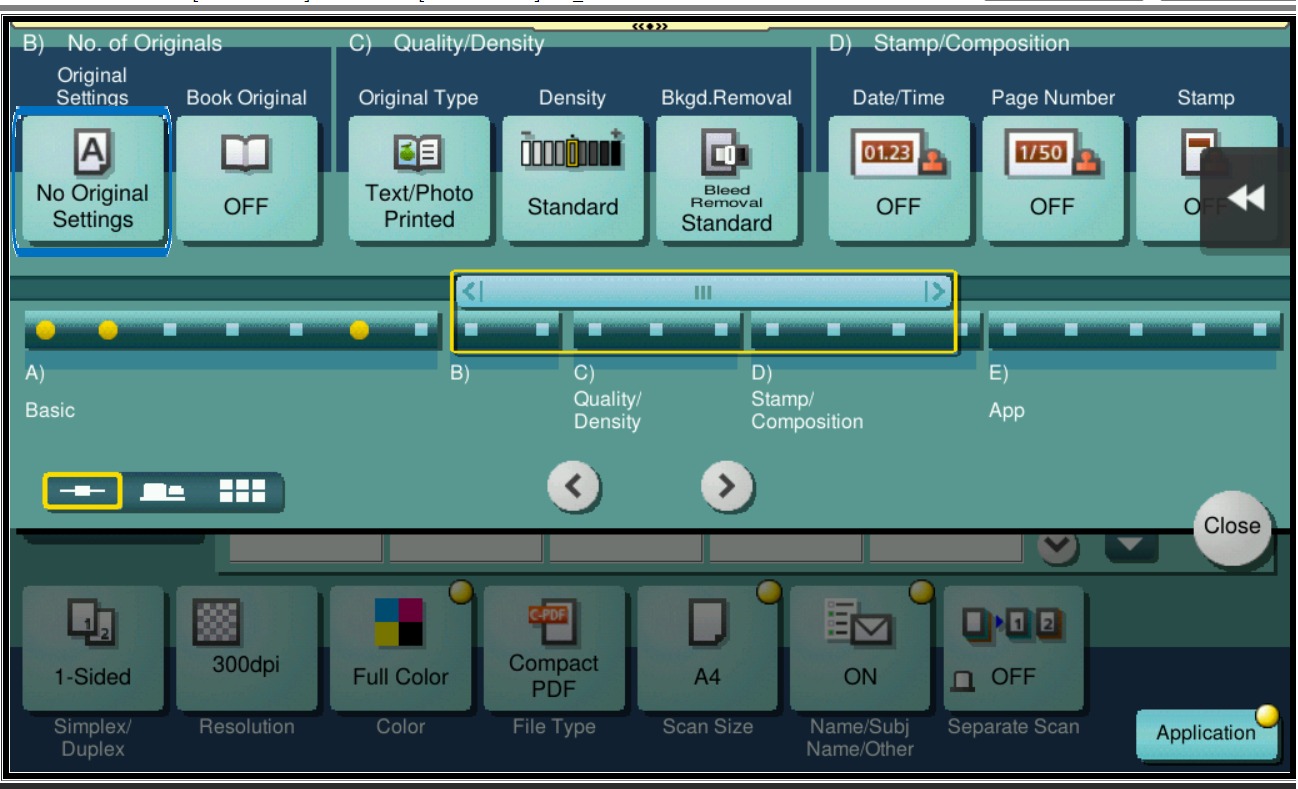Viewport: 1298px width, 789px height.
Task: Toggle the Page Number stamp option
Action: click(x=1052, y=180)
